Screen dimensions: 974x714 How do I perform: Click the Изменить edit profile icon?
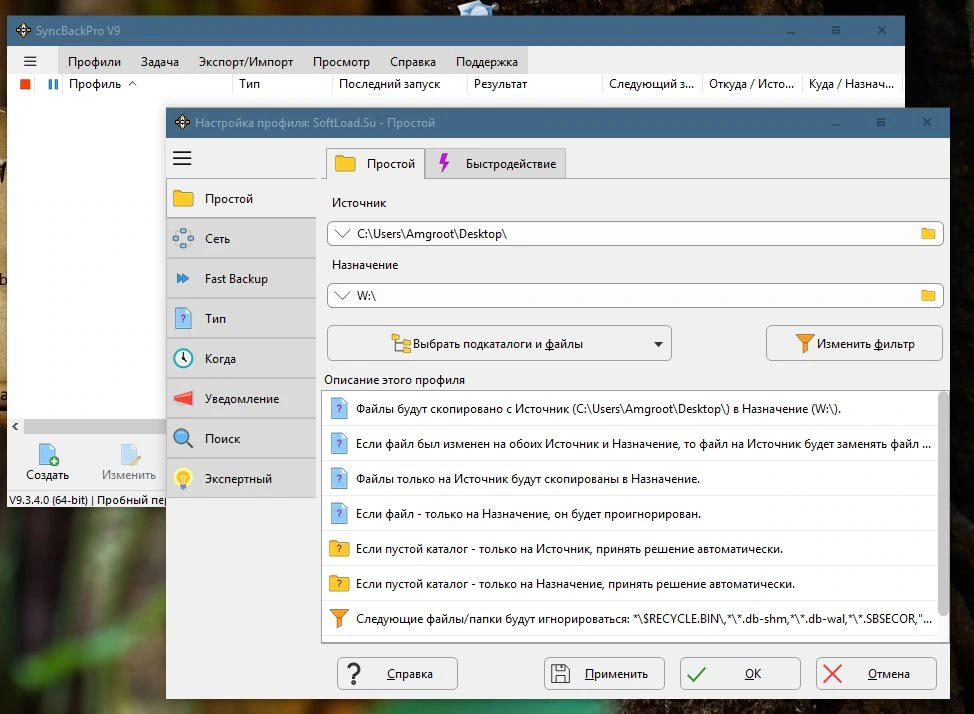click(130, 454)
